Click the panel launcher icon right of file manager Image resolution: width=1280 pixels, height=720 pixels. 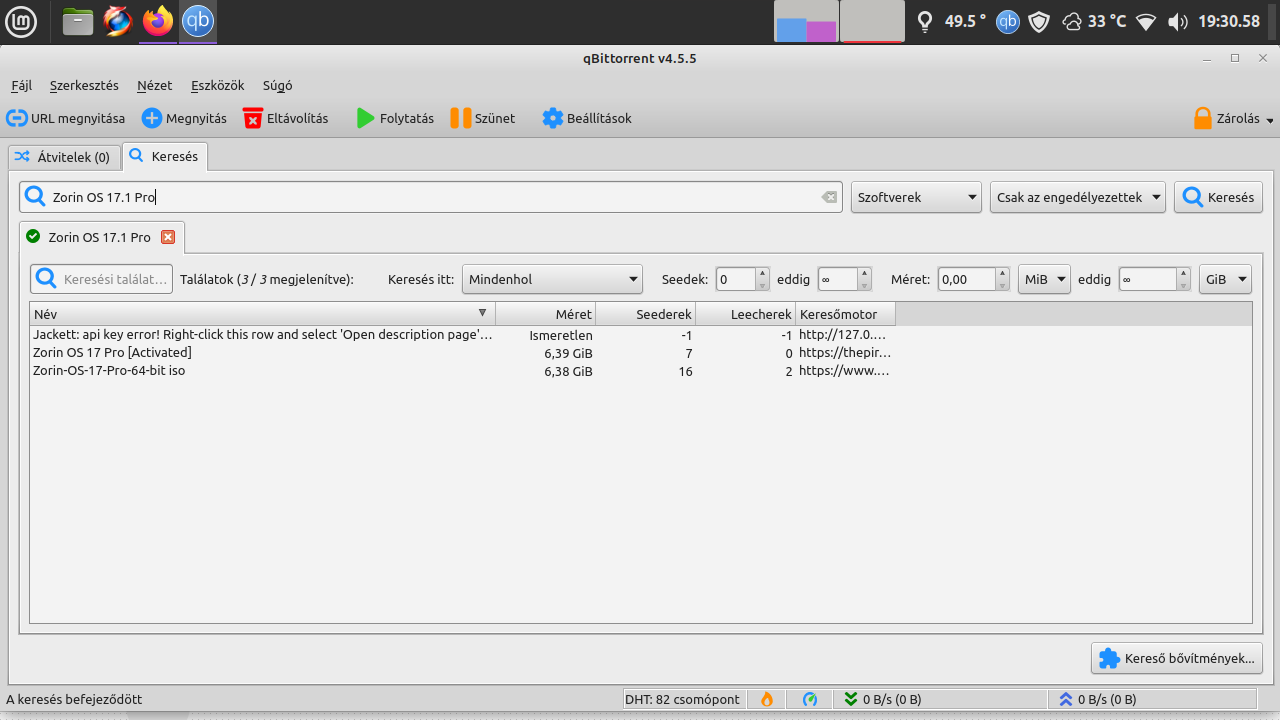tap(118, 21)
